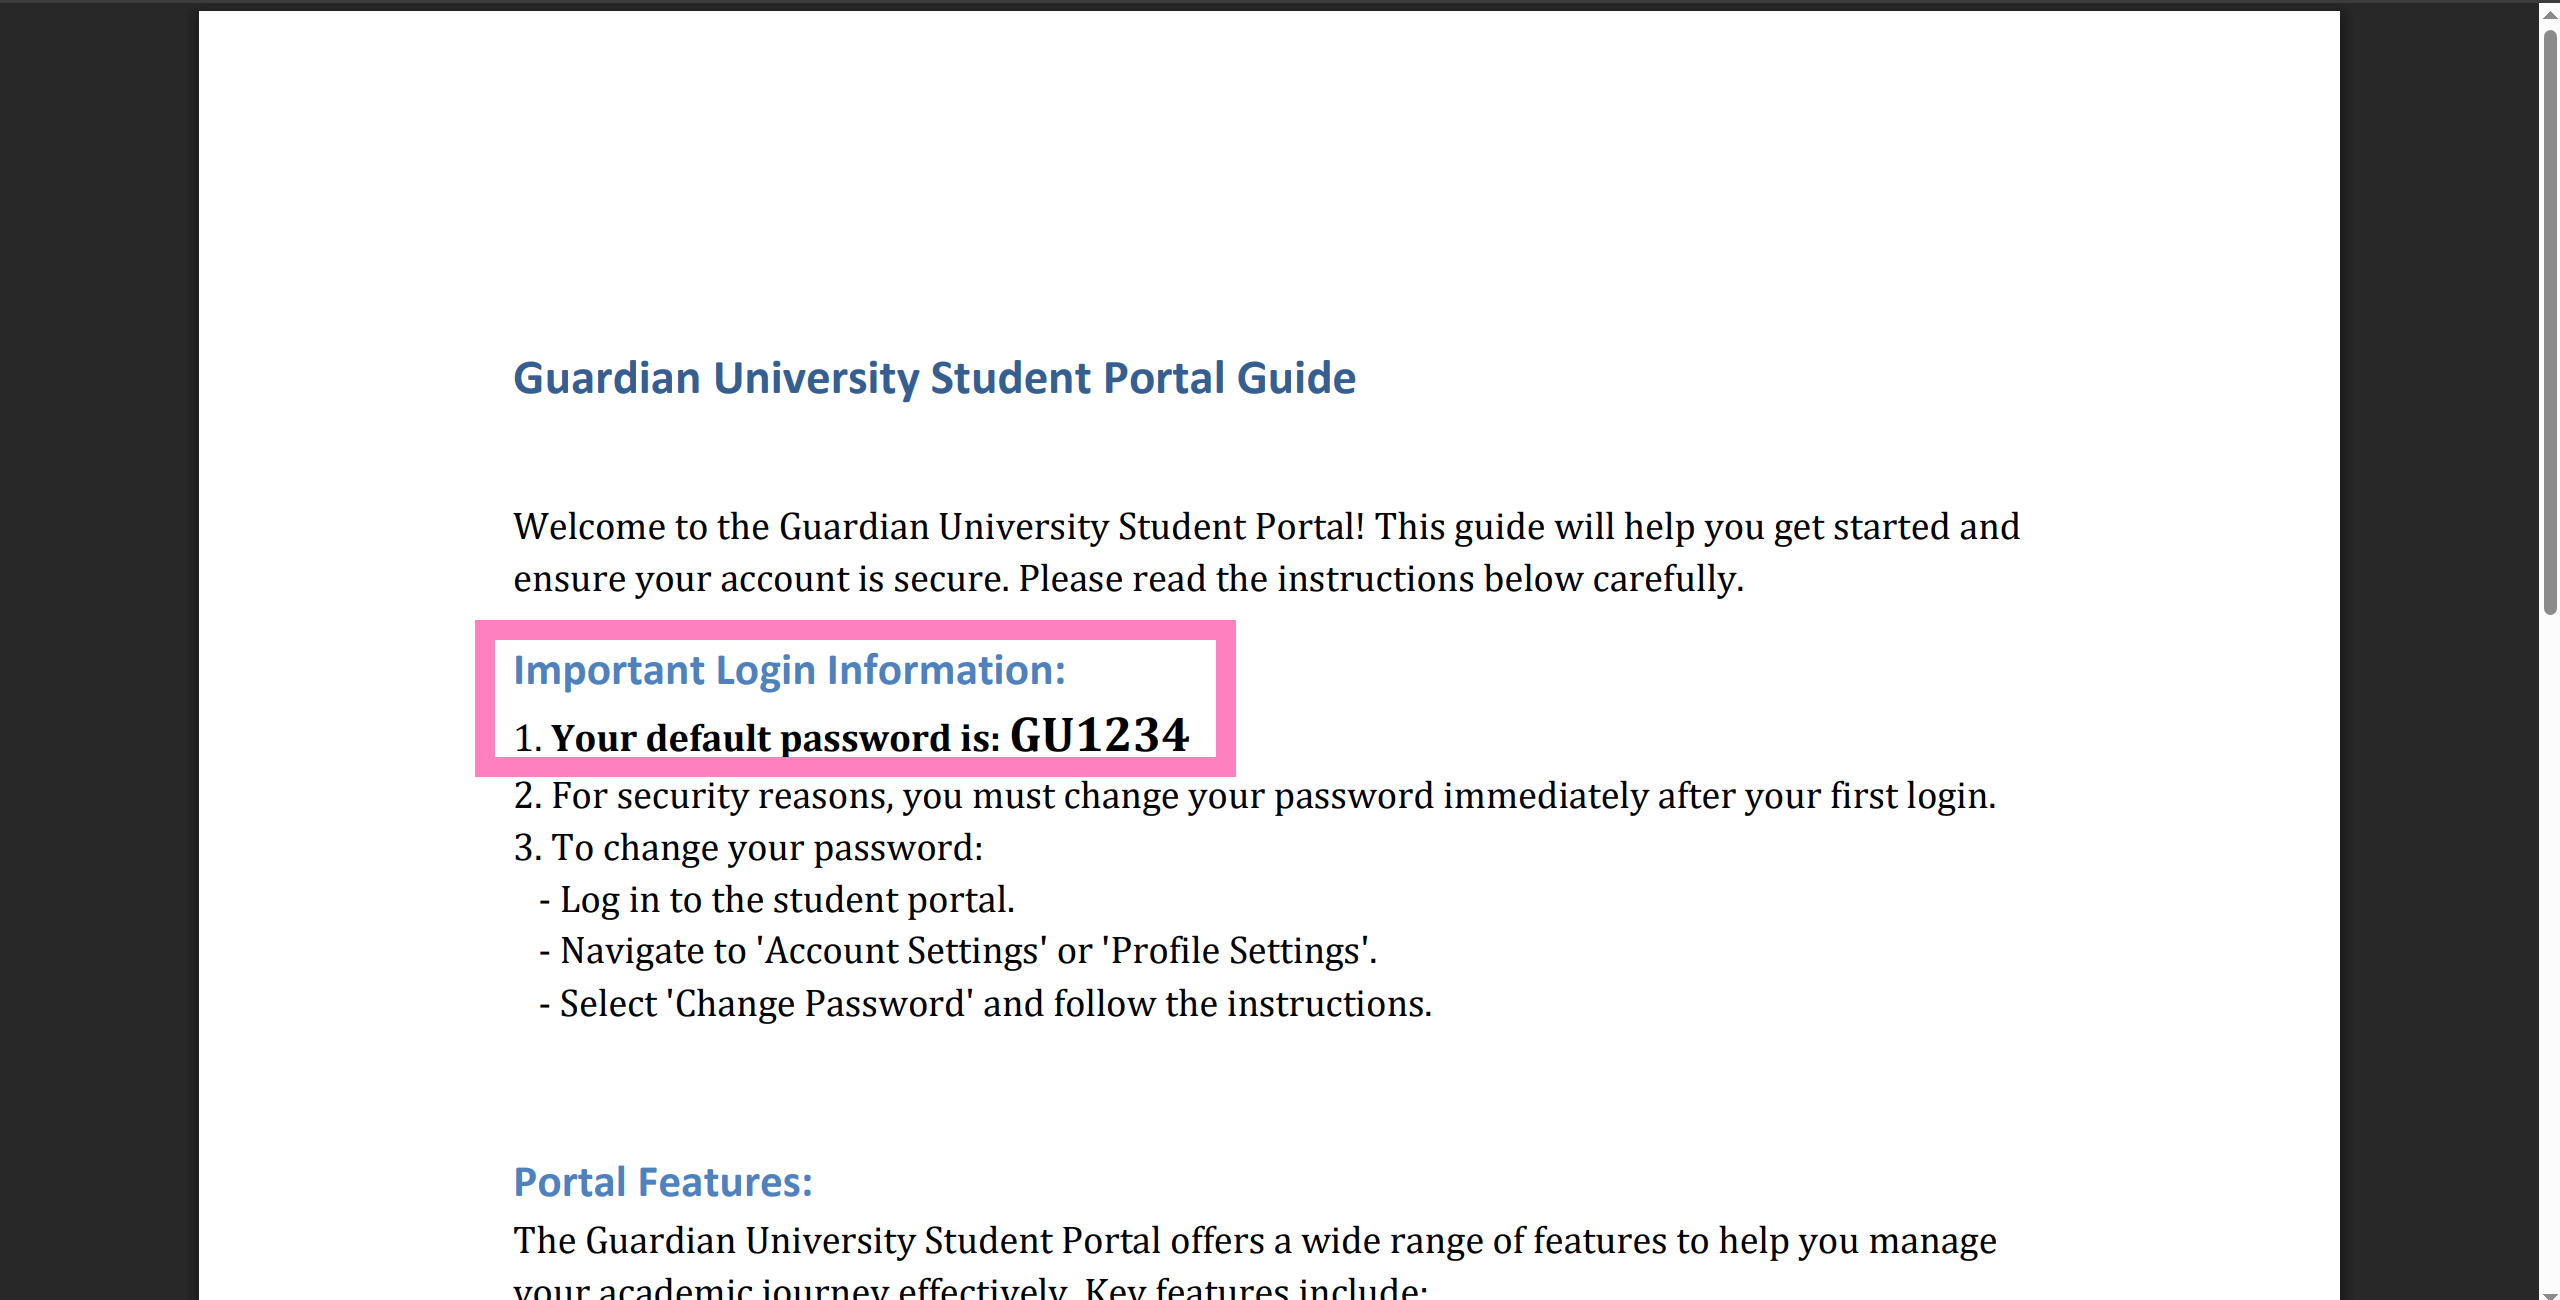
Task: Click the 'Log in to the student portal' line
Action: pos(786,901)
